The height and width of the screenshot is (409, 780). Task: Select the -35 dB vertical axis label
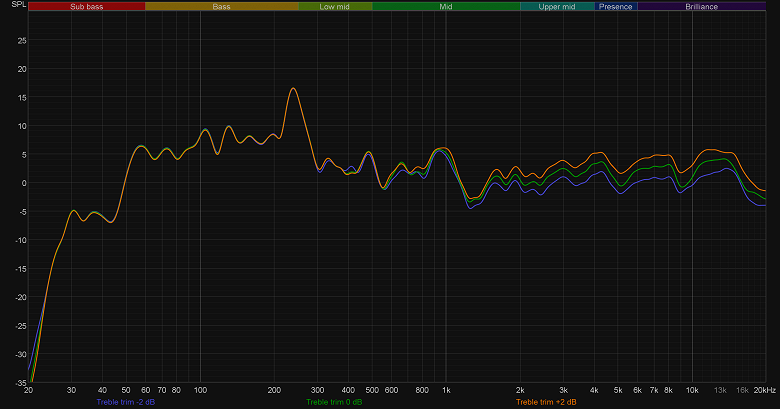pyautogui.click(x=20, y=383)
